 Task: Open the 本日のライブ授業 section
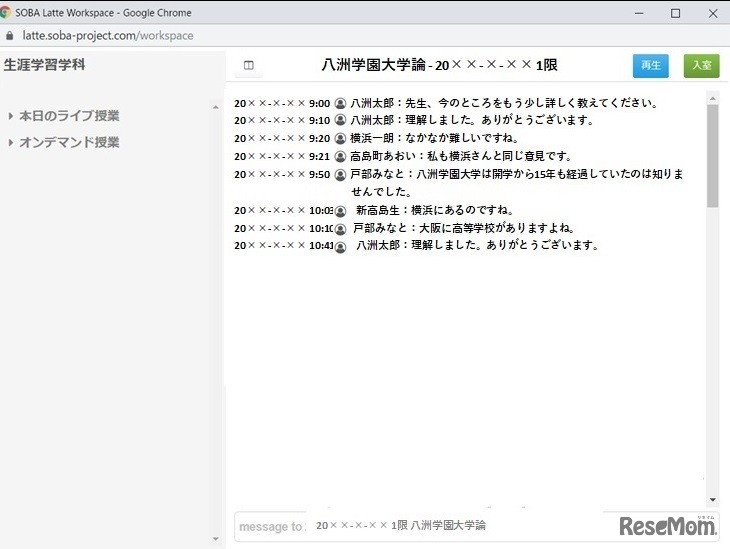tap(69, 116)
